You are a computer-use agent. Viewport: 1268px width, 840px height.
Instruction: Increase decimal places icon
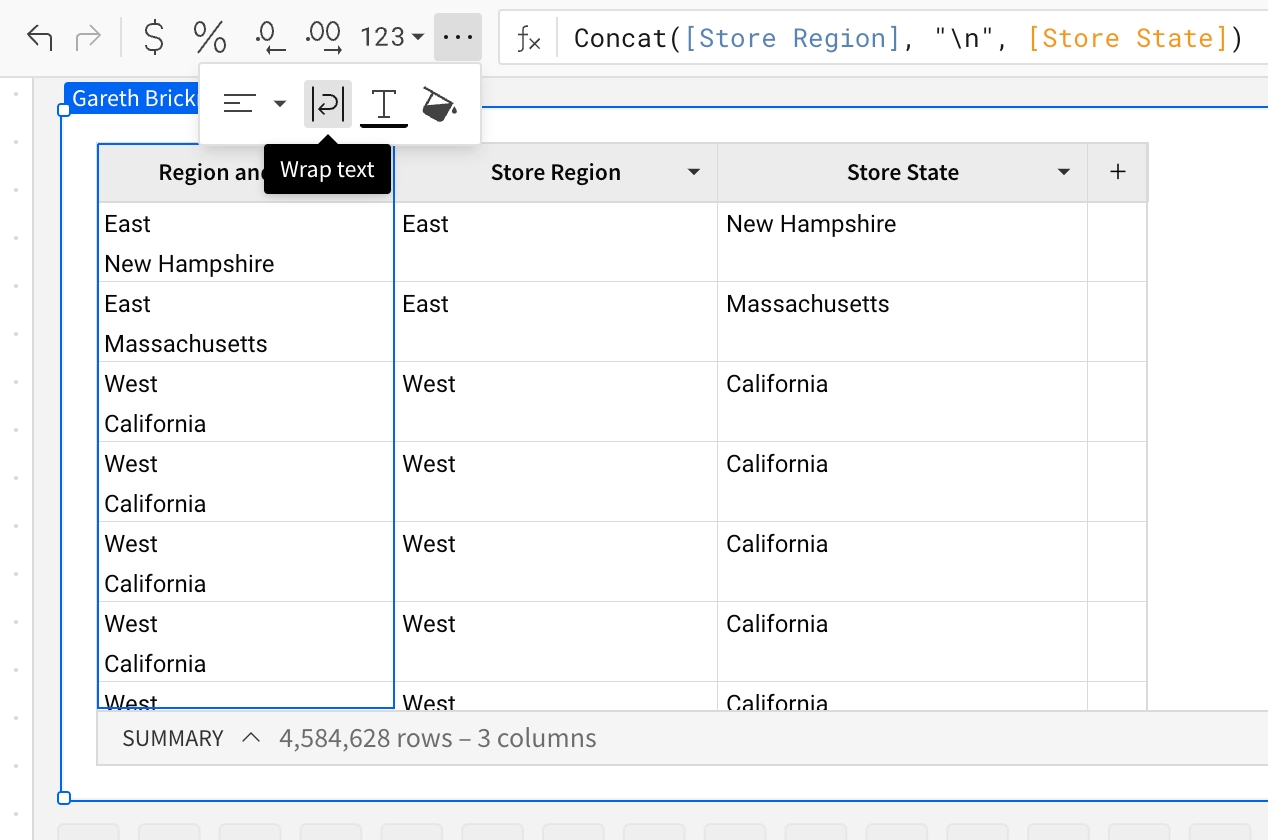[x=324, y=38]
